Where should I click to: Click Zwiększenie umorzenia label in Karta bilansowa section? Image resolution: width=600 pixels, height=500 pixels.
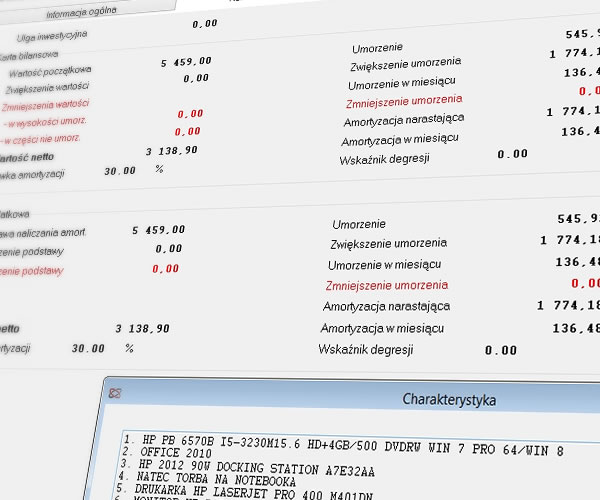pos(406,64)
